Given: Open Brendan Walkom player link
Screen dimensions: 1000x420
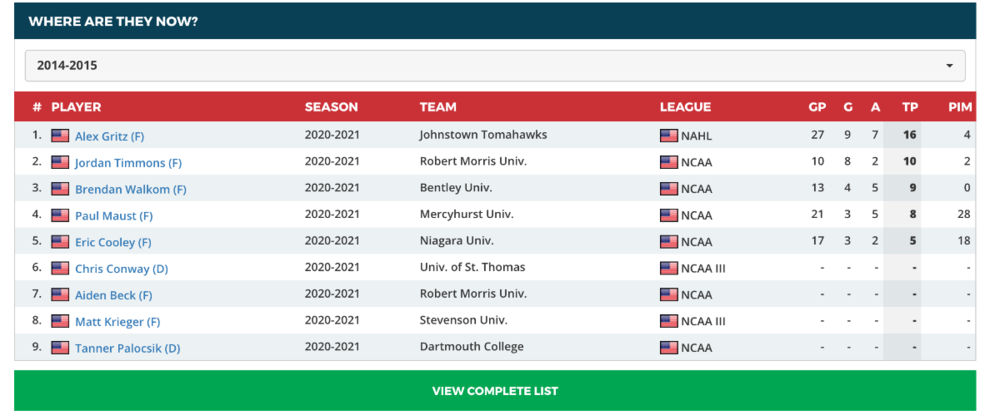Looking at the screenshot, I should [x=131, y=189].
